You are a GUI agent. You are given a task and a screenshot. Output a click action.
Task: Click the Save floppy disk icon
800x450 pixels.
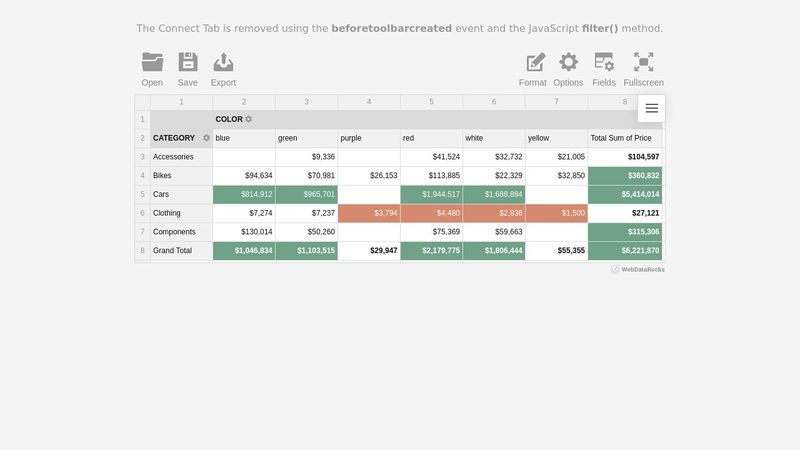(x=188, y=62)
